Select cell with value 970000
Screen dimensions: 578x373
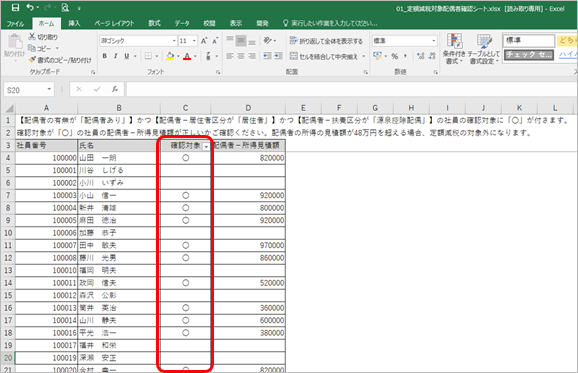(248, 245)
